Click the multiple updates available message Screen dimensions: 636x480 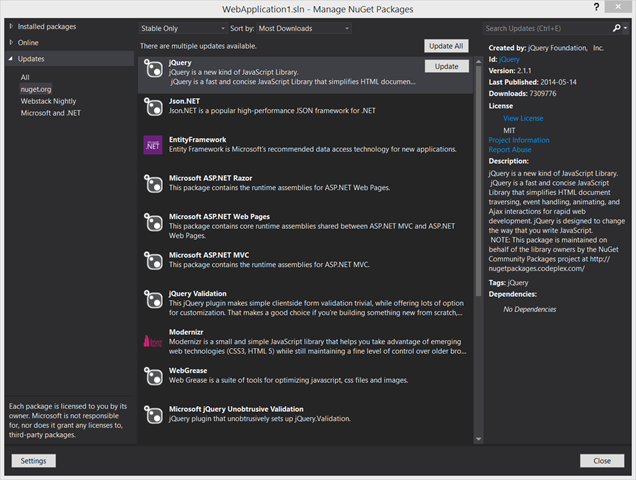click(198, 46)
